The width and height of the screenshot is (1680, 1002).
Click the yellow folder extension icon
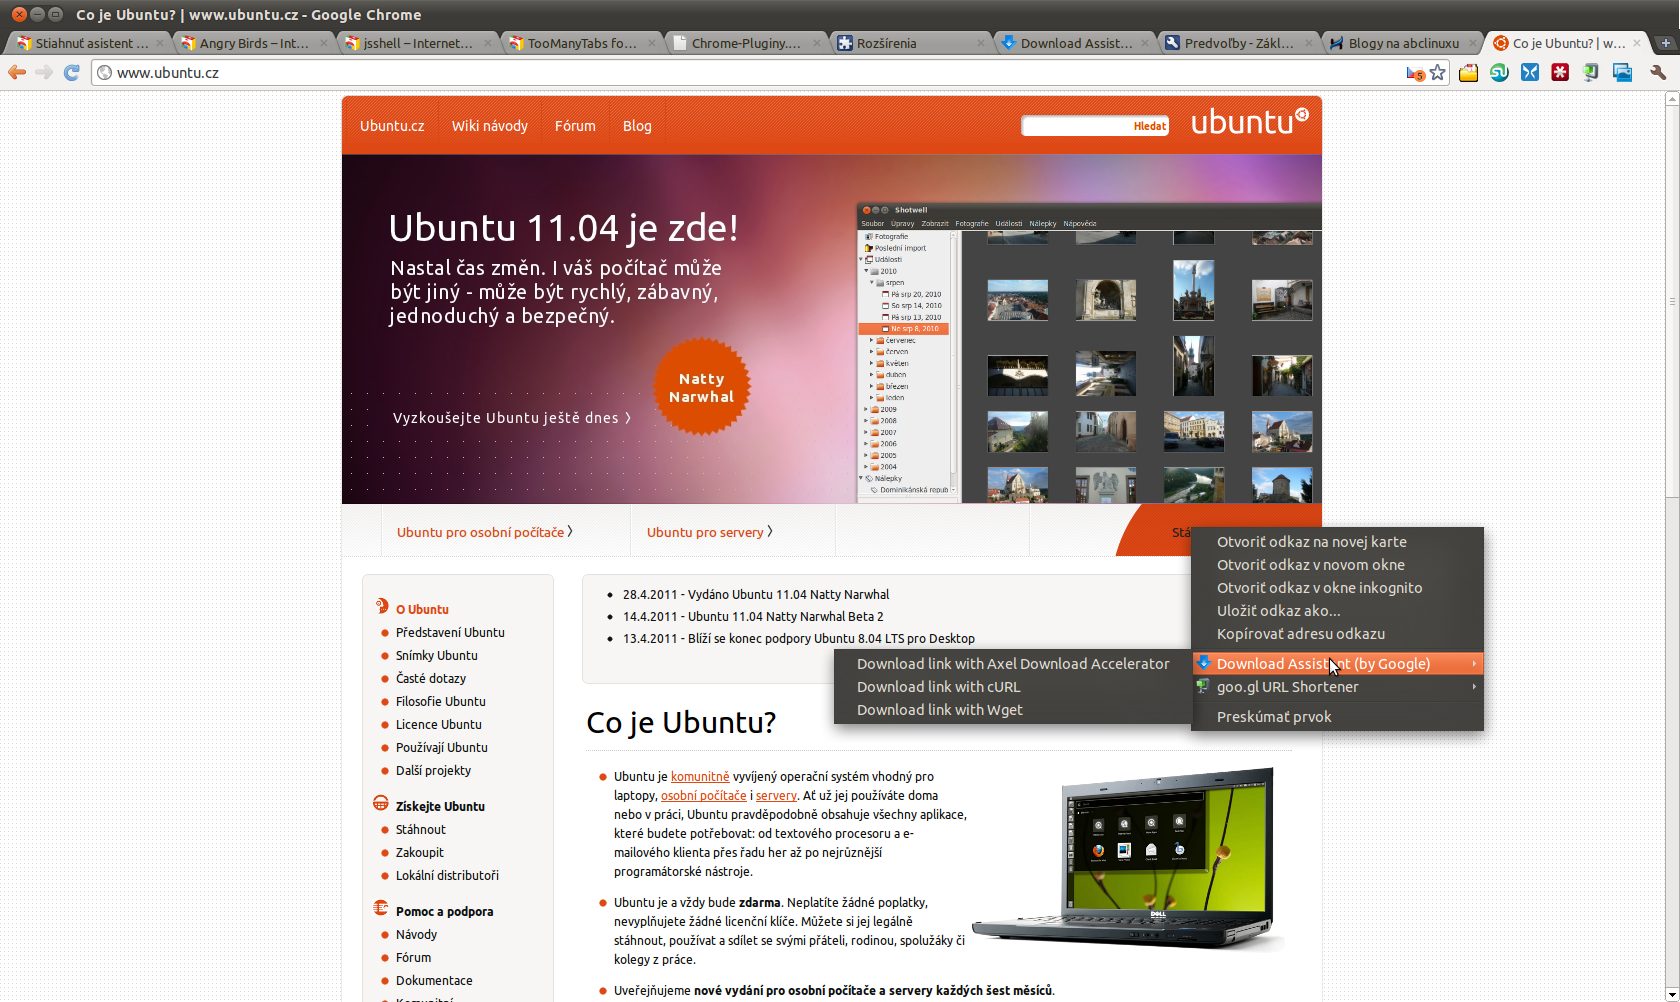coord(1468,72)
